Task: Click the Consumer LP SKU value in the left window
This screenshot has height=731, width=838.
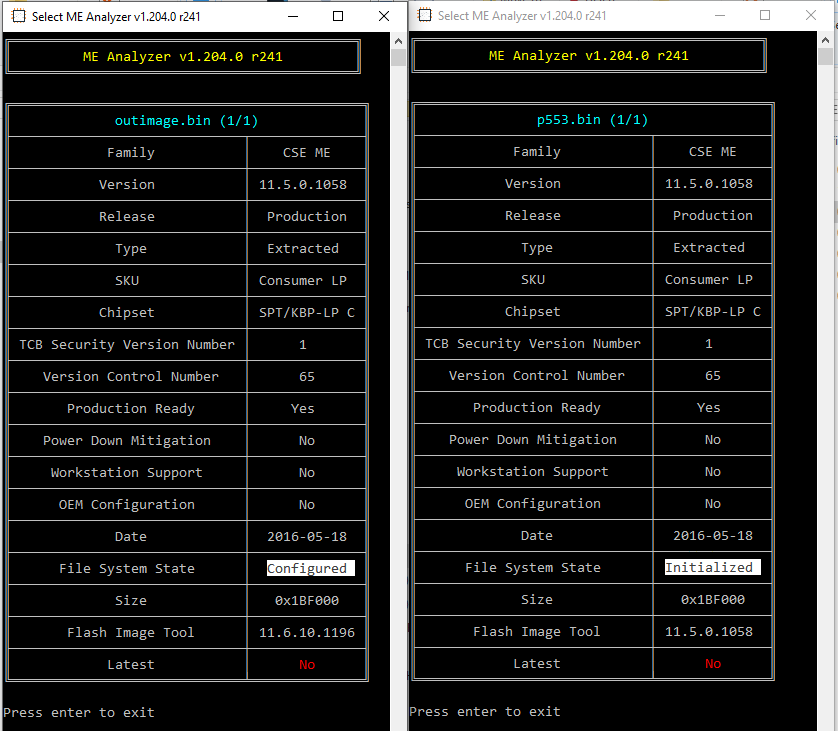Action: click(x=303, y=281)
